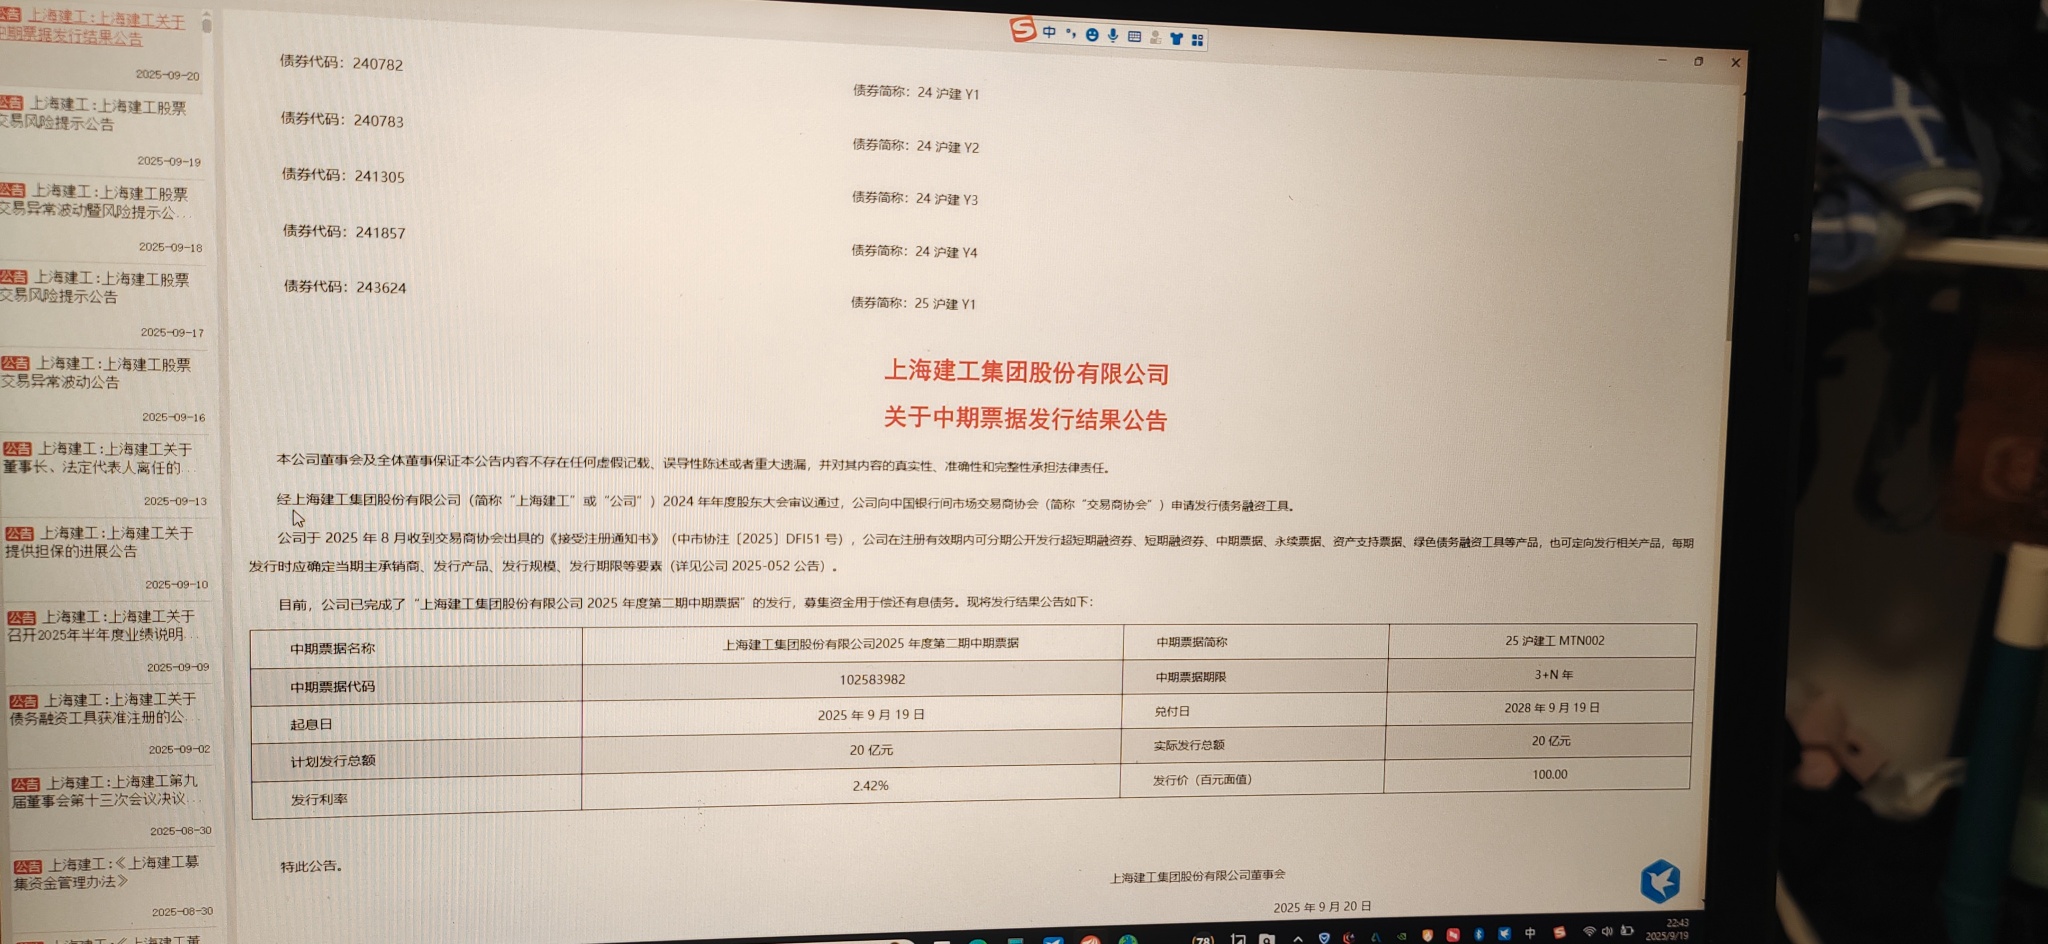This screenshot has height=944, width=2048.
Task: Click the 公告 tag beside 募集资金管理办法
Action: pyautogui.click(x=28, y=866)
